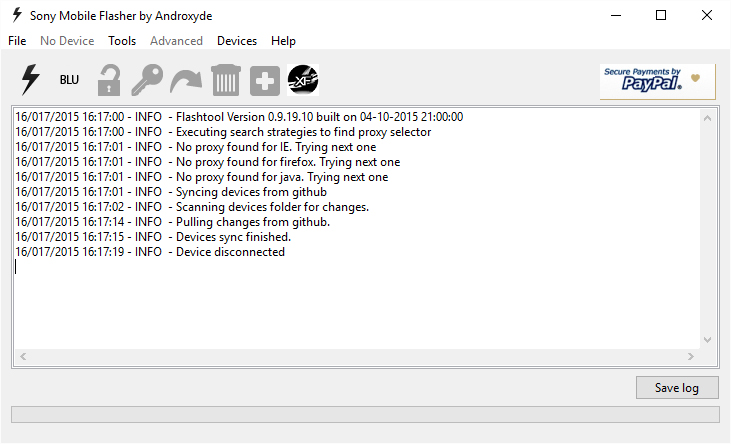This screenshot has height=444, width=731.
Task: Click the 'Devices sync finished' log line
Action: [x=153, y=237]
